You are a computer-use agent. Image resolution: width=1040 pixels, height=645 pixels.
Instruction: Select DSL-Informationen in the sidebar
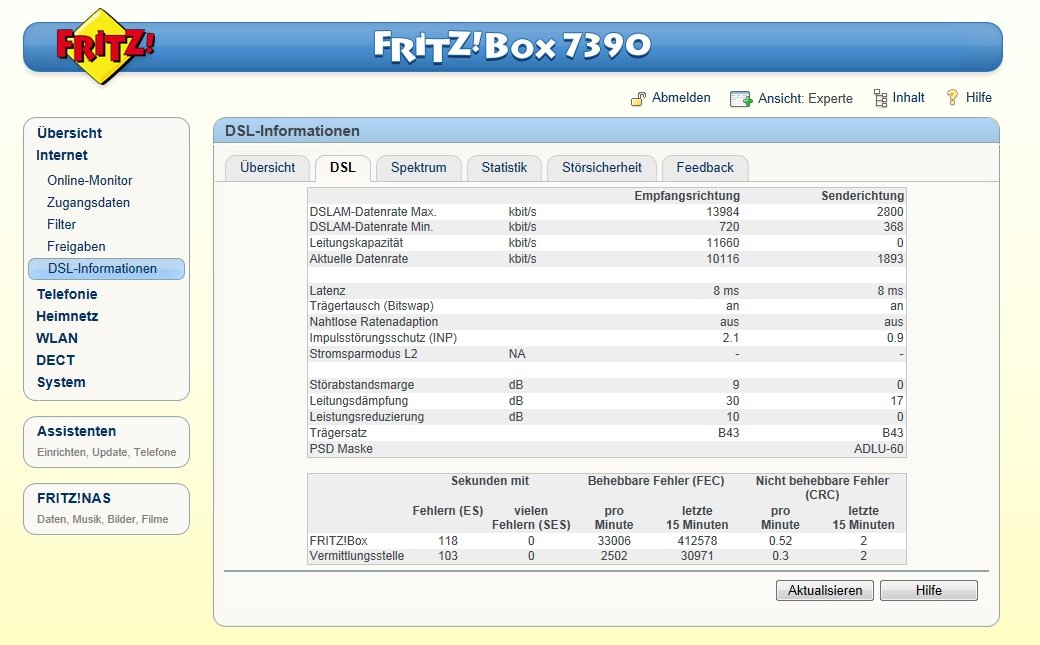[x=106, y=269]
